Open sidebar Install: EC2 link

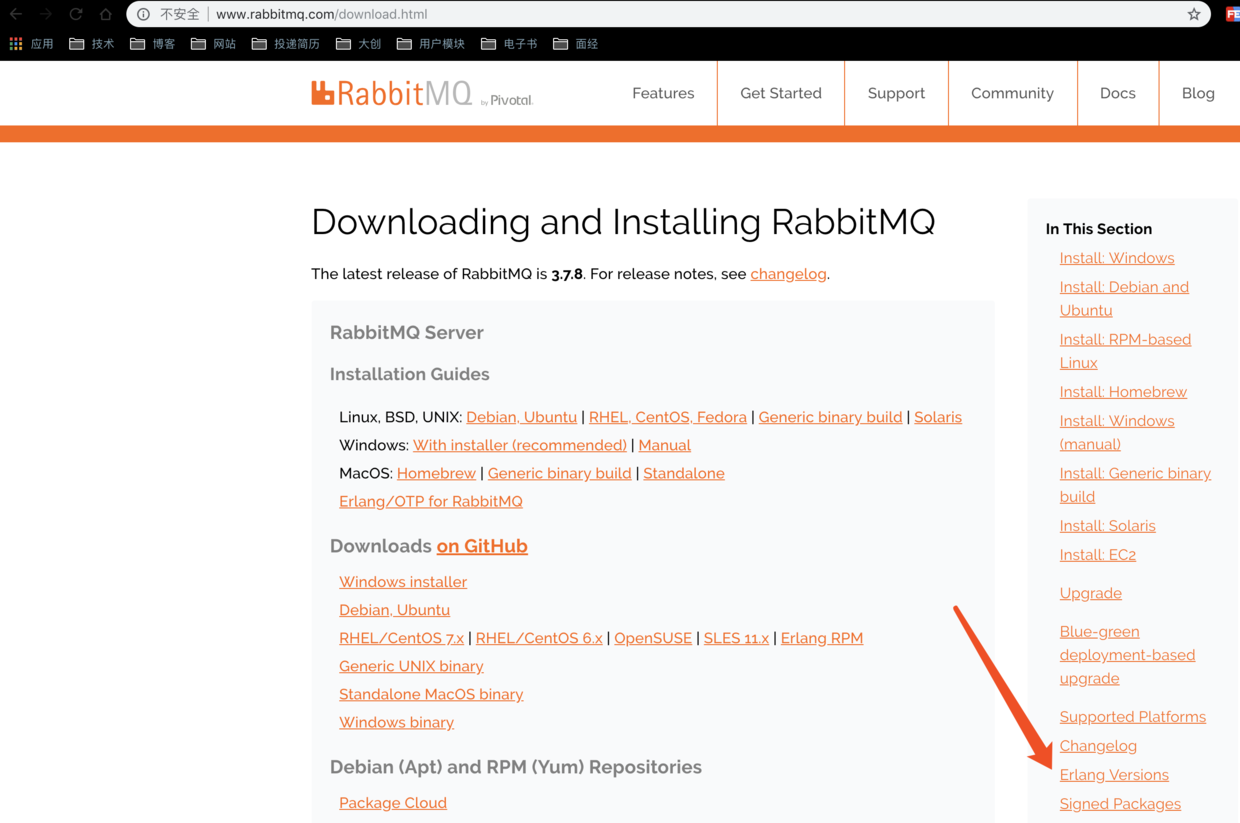pyautogui.click(x=1098, y=555)
